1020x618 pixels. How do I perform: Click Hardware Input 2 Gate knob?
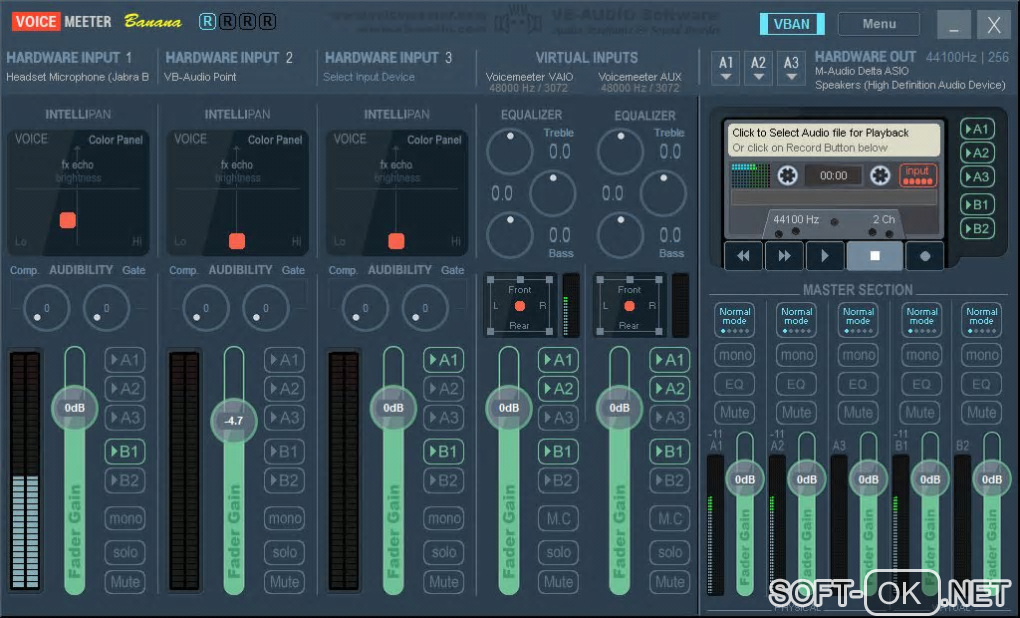265,308
